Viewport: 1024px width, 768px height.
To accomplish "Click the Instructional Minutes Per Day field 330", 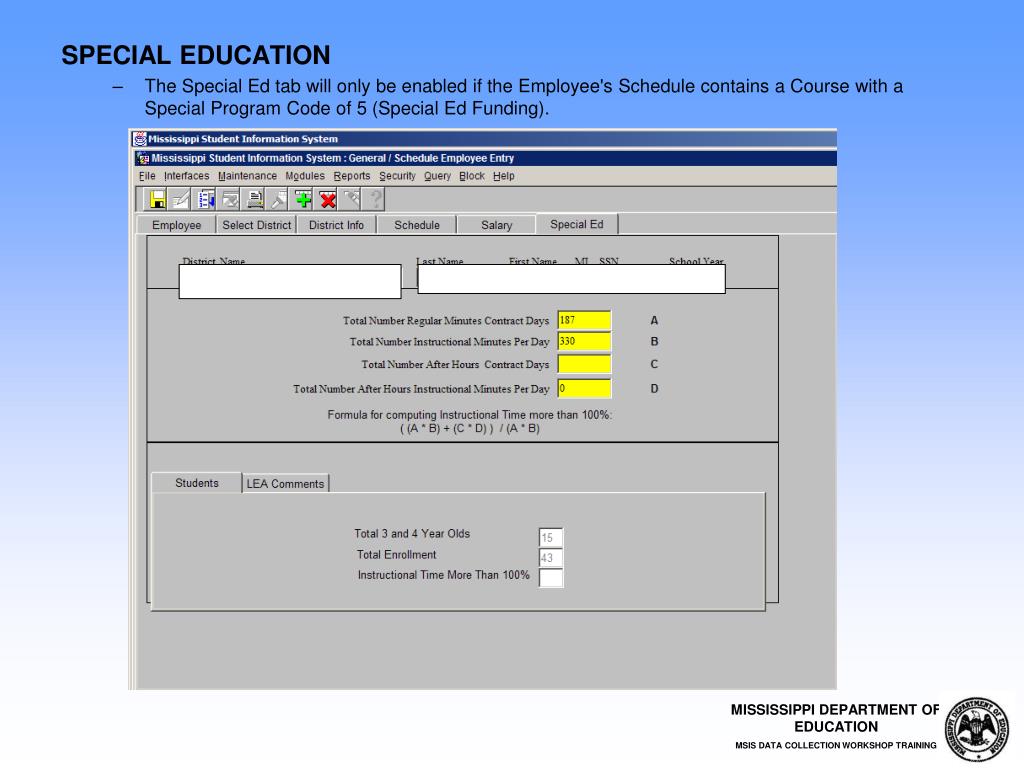I will [584, 341].
